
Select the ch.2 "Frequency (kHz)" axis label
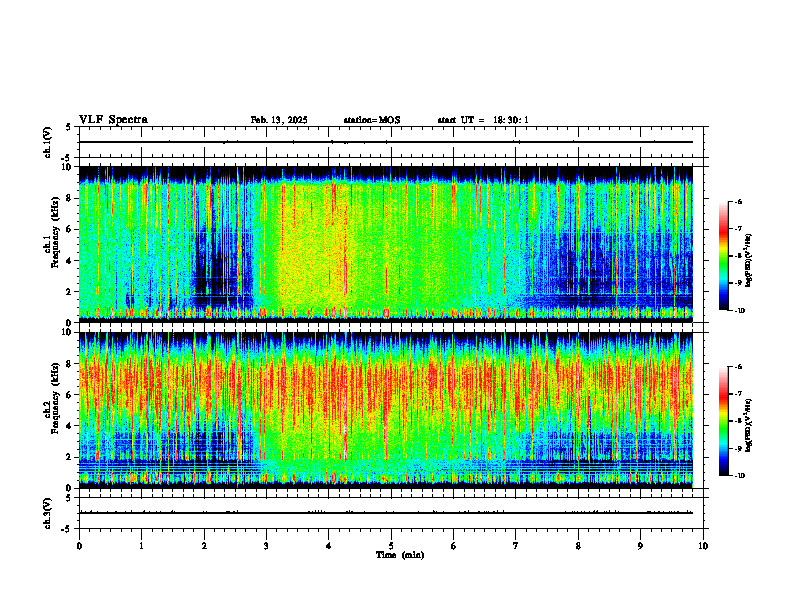coord(55,398)
